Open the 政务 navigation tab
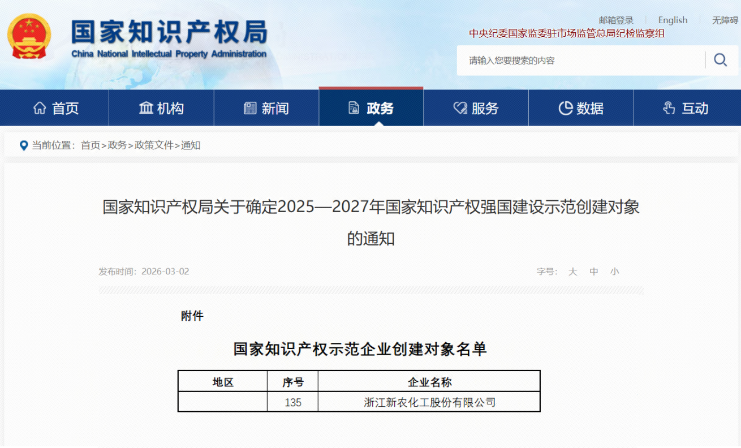The height and width of the screenshot is (448, 741). pos(371,108)
